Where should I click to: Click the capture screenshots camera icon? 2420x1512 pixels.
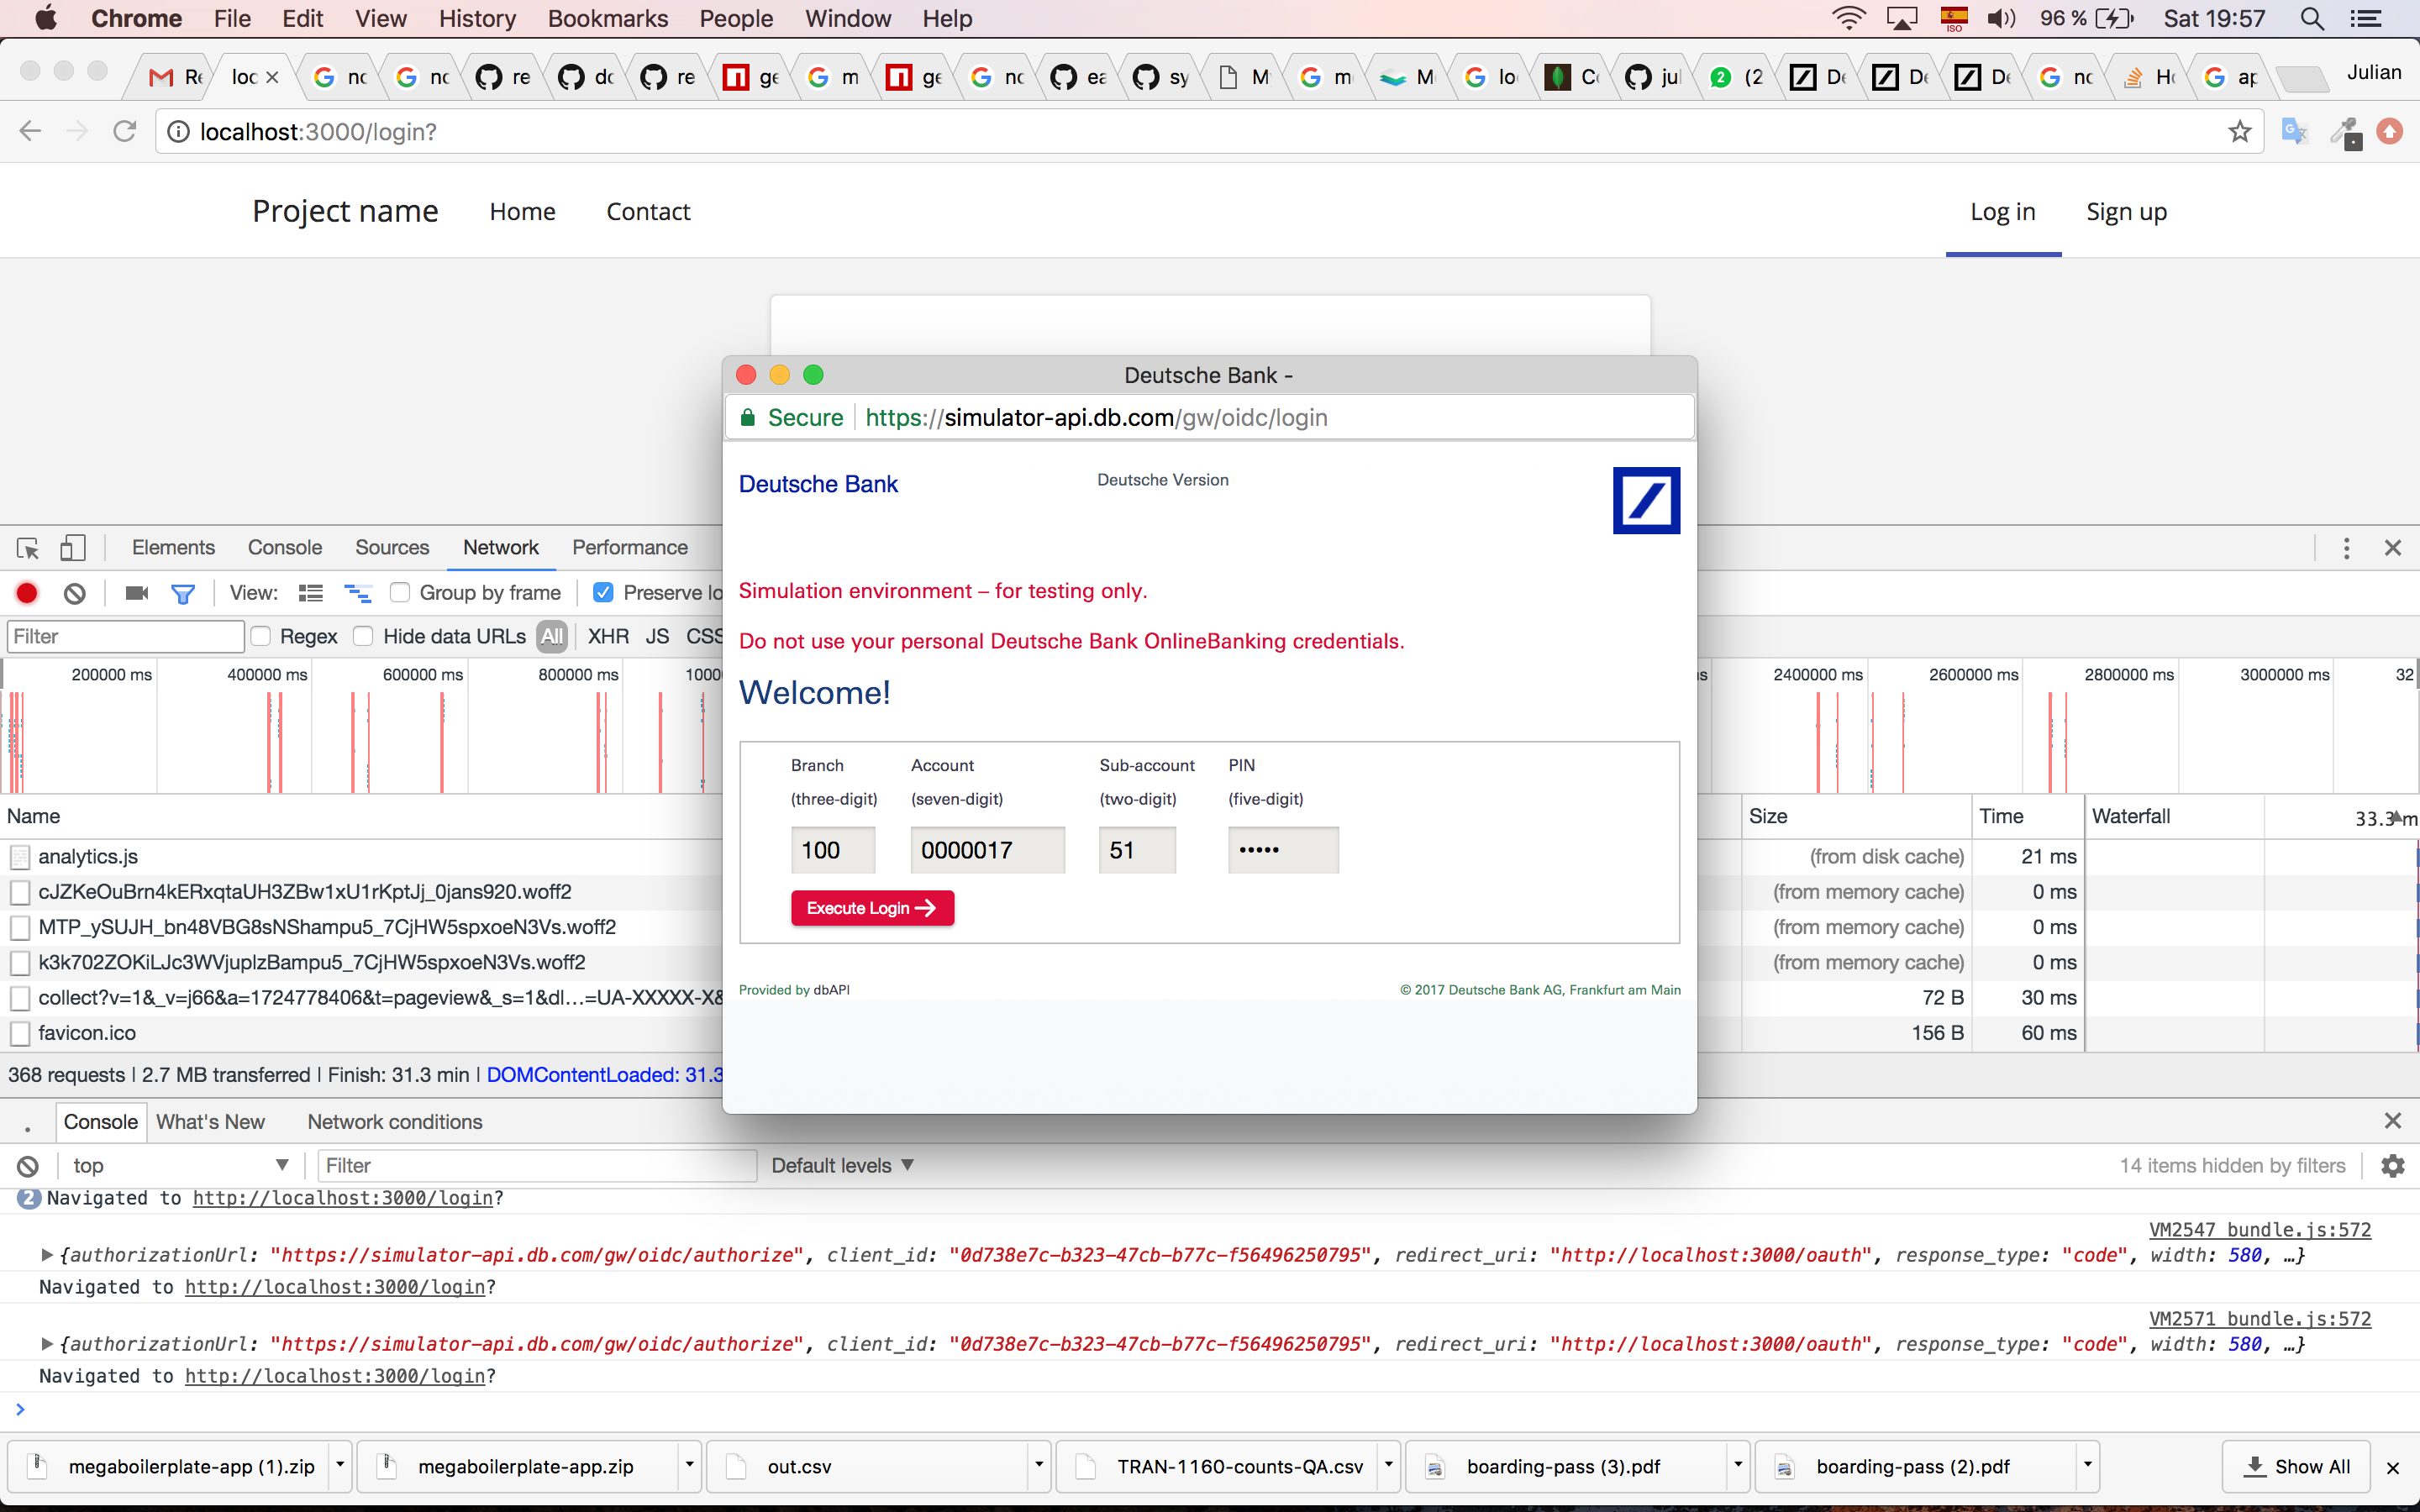click(137, 593)
